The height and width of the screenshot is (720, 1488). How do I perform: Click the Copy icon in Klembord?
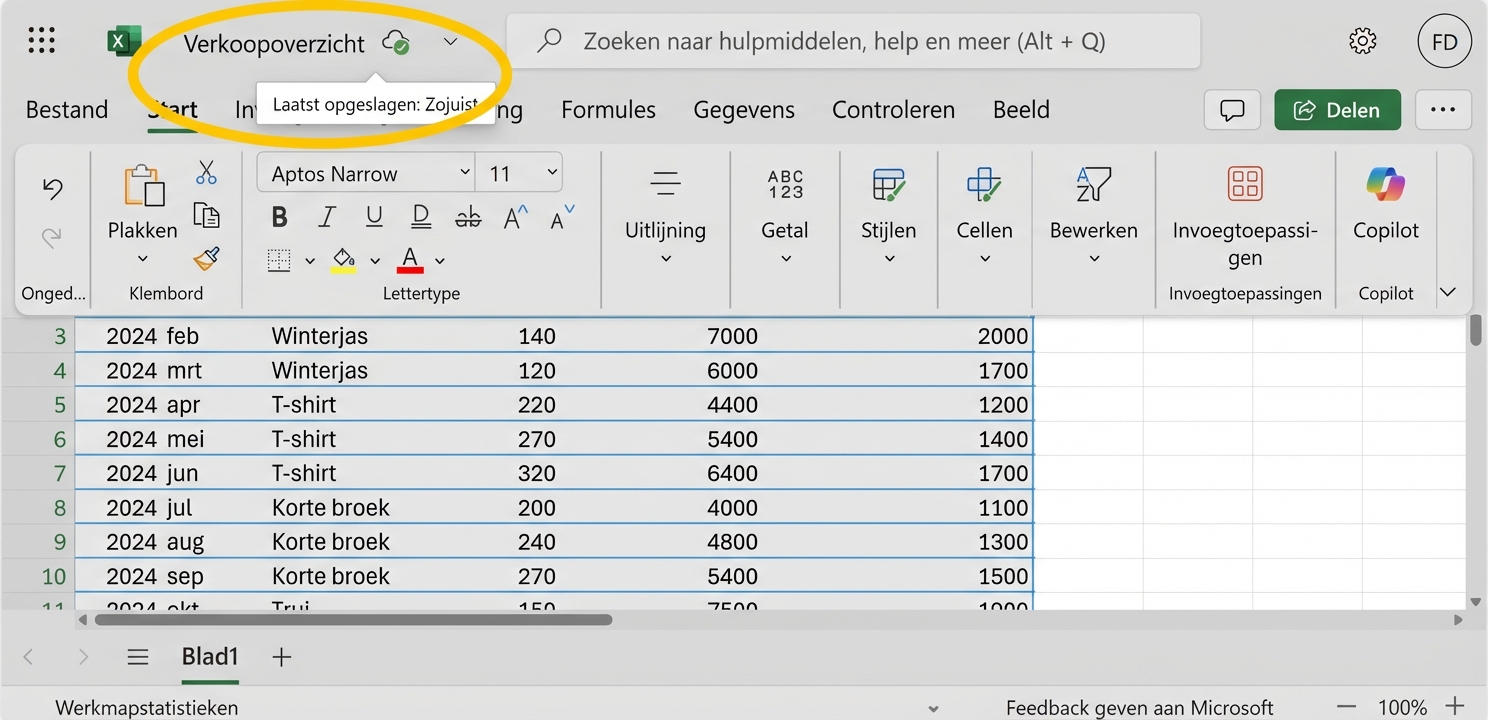click(207, 214)
